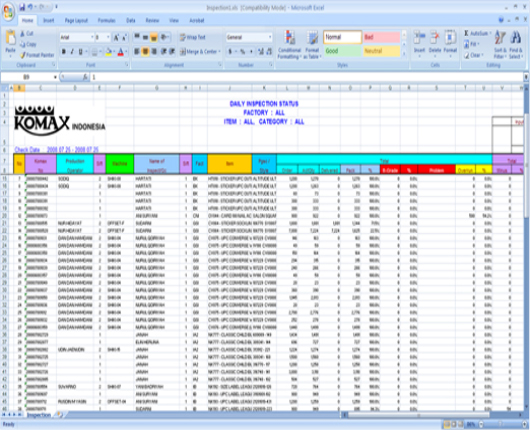The image size is (530, 430).
Task: Enable Wrap Text
Action: point(192,37)
